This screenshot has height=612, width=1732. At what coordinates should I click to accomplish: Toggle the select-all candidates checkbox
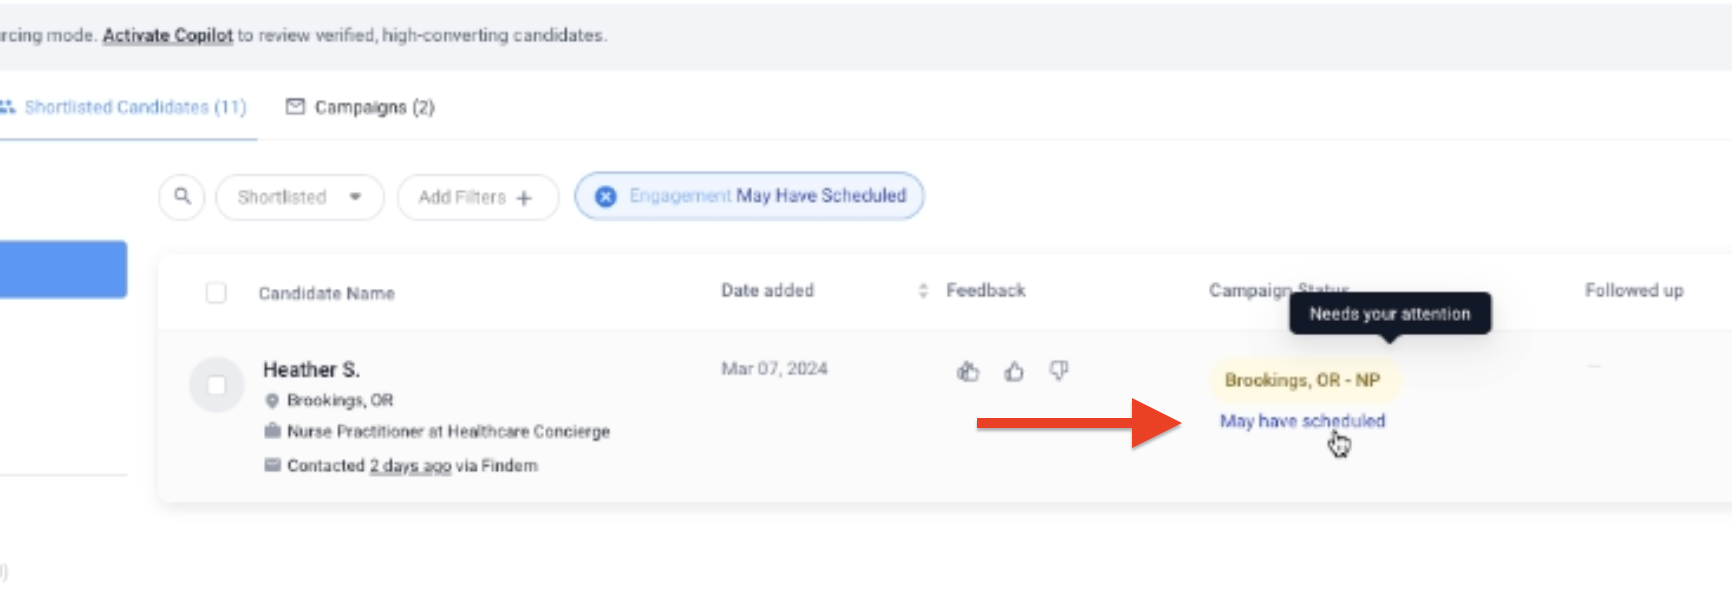coord(216,293)
